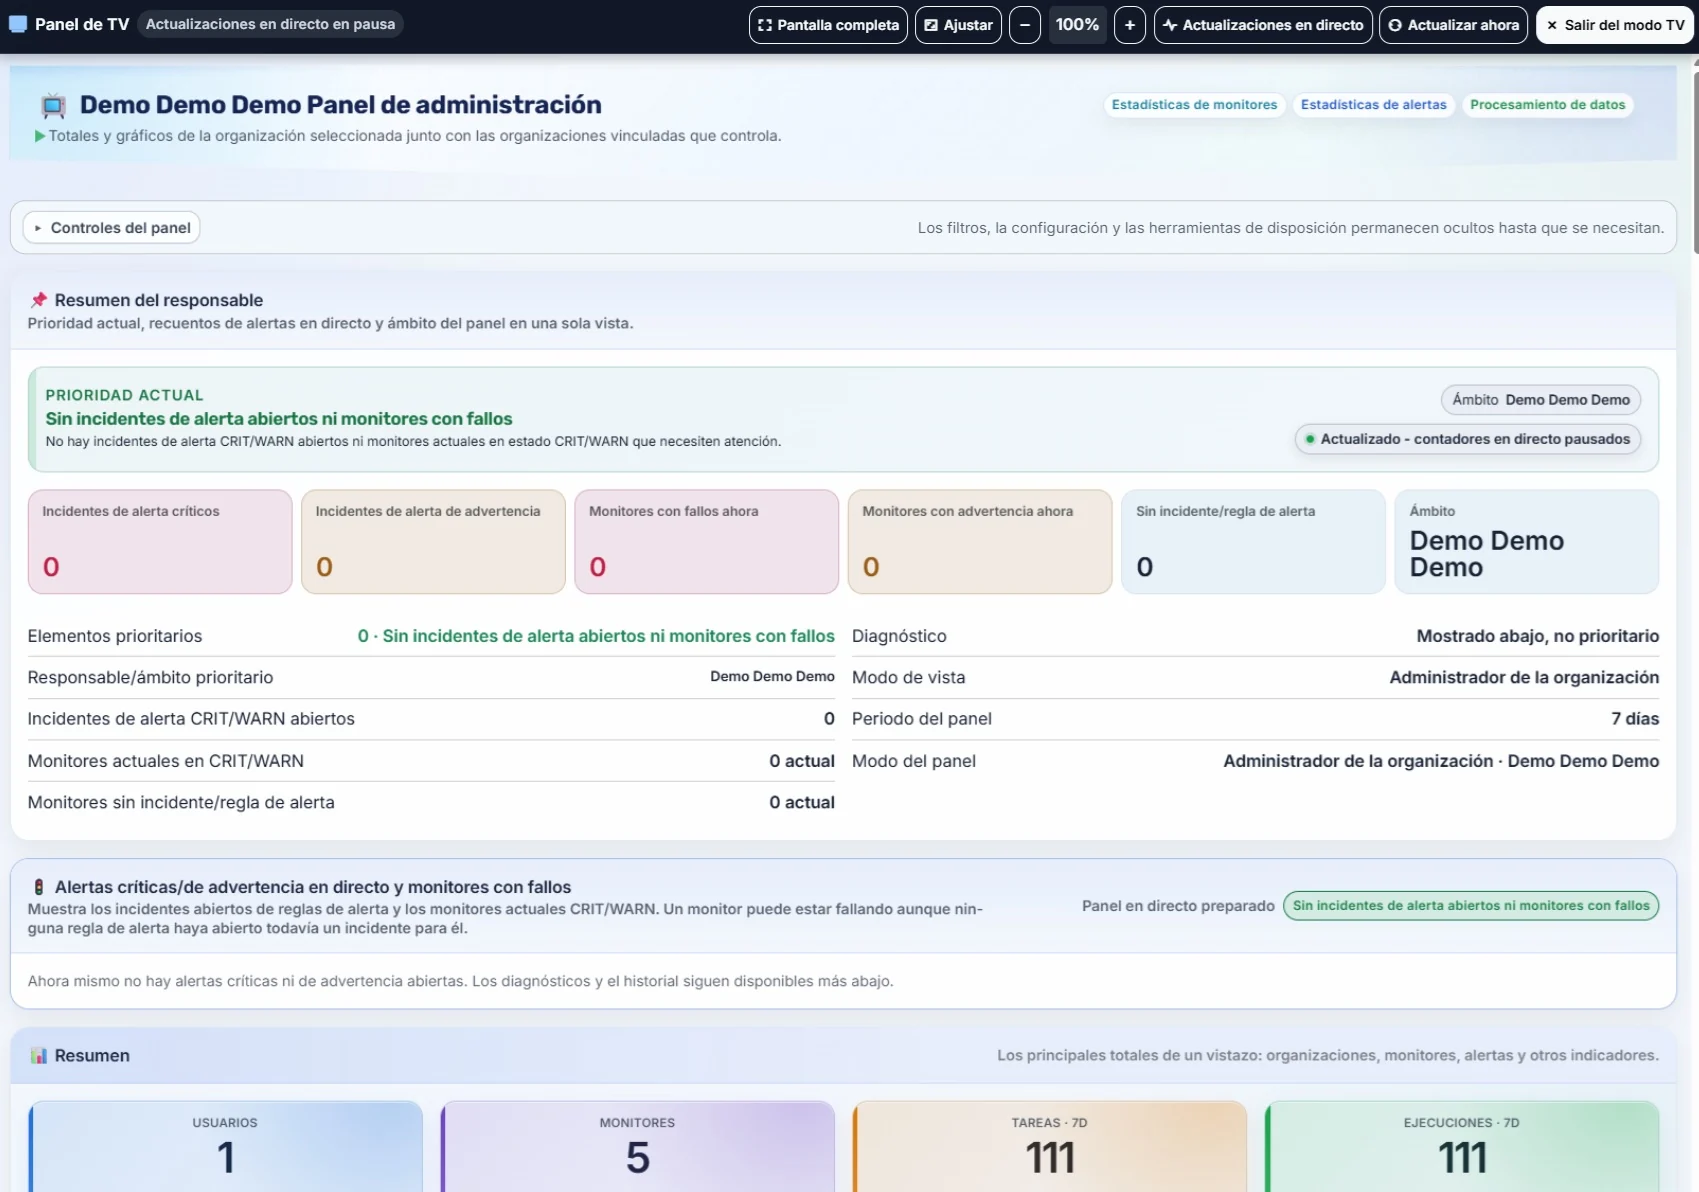Select the Monitores con fallos ahora card
The height and width of the screenshot is (1192, 1699).
coord(706,542)
